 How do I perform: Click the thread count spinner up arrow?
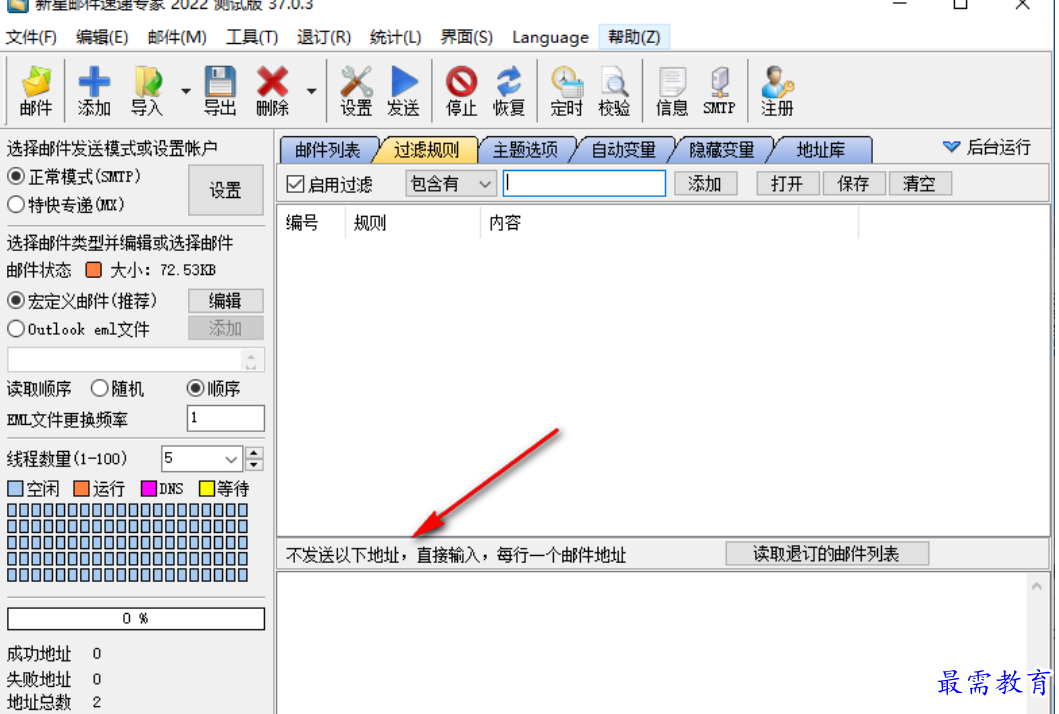(254, 453)
